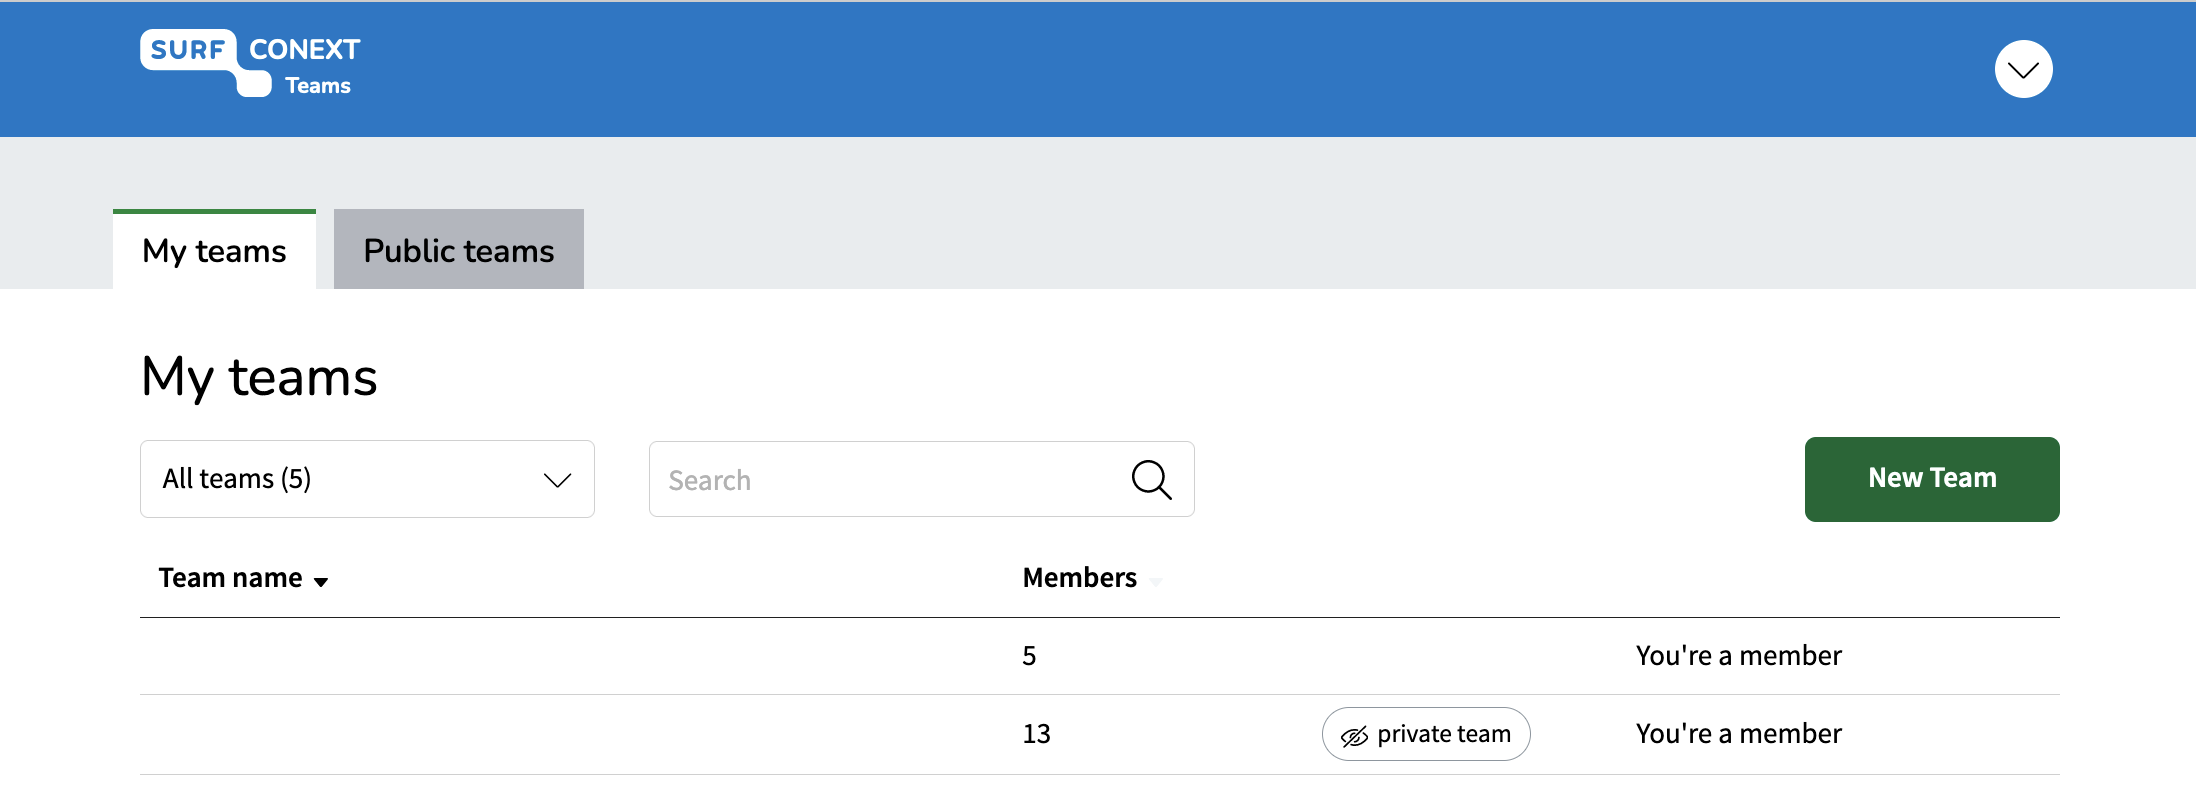The height and width of the screenshot is (786, 2196).
Task: Click the member count 5 cell
Action: click(x=1029, y=656)
